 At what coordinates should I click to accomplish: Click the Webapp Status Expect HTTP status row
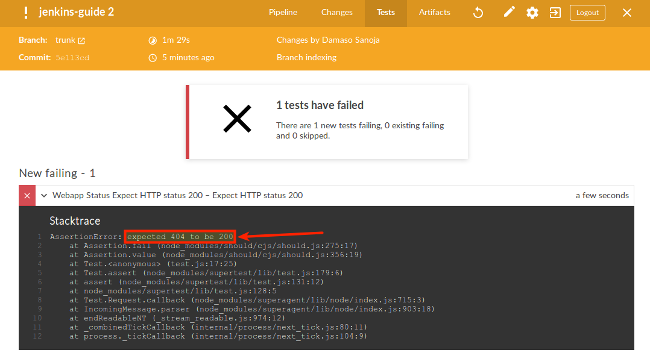(x=326, y=195)
